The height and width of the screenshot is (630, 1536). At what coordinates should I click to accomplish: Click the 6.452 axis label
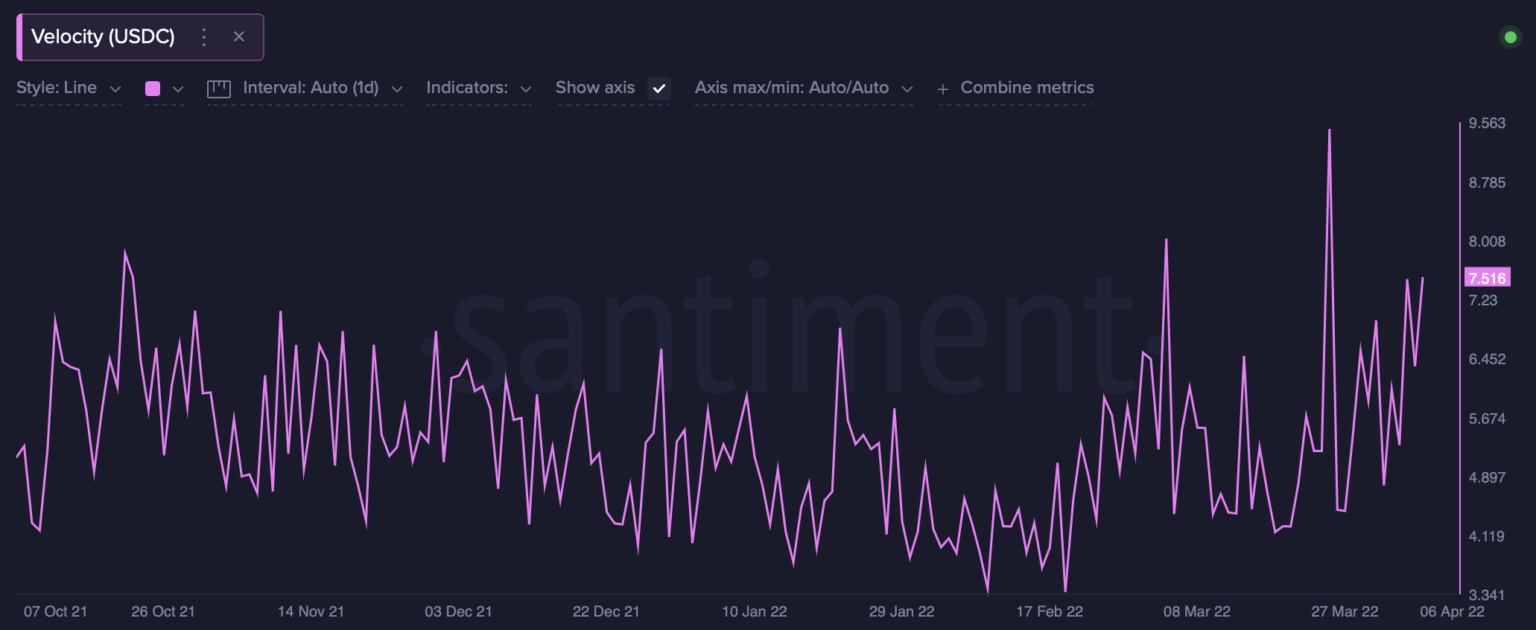pyautogui.click(x=1487, y=359)
